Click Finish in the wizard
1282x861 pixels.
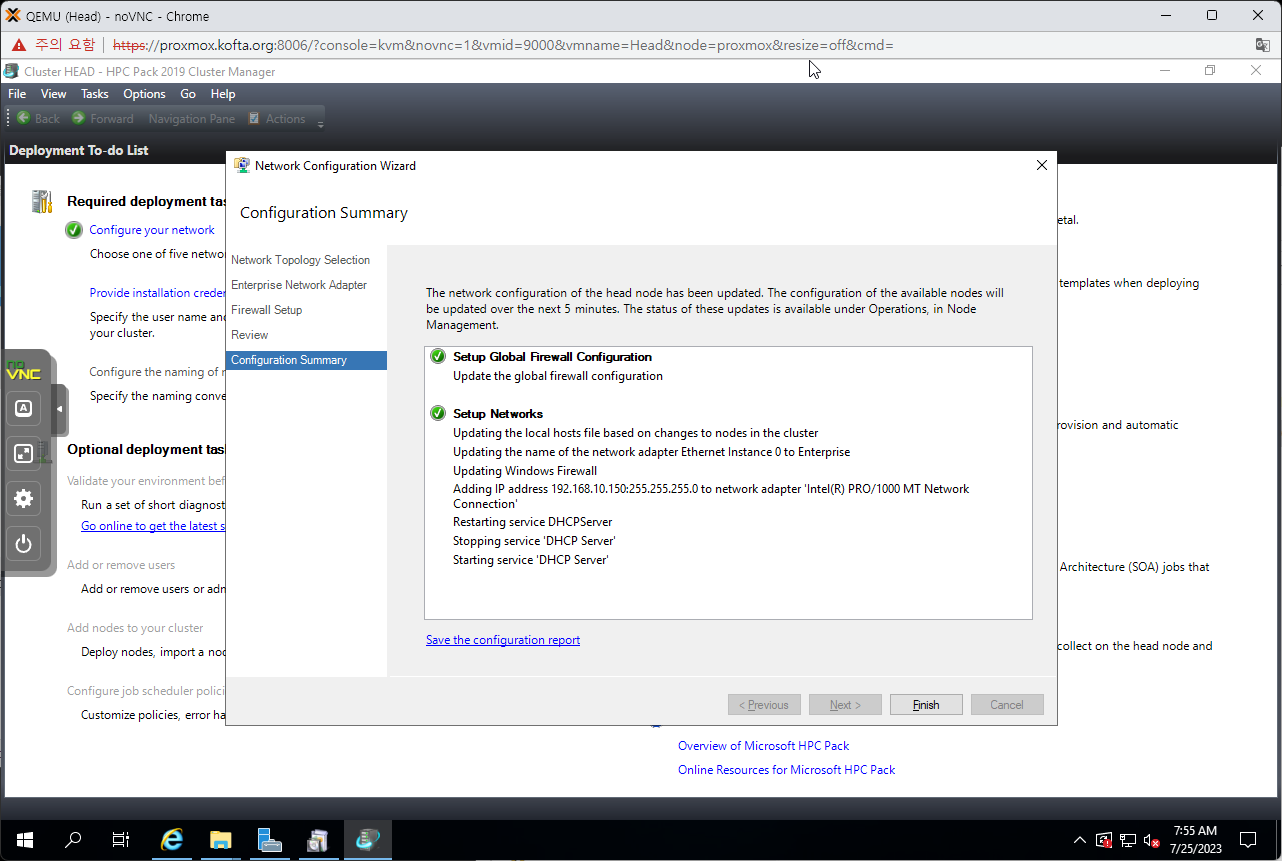coord(926,705)
